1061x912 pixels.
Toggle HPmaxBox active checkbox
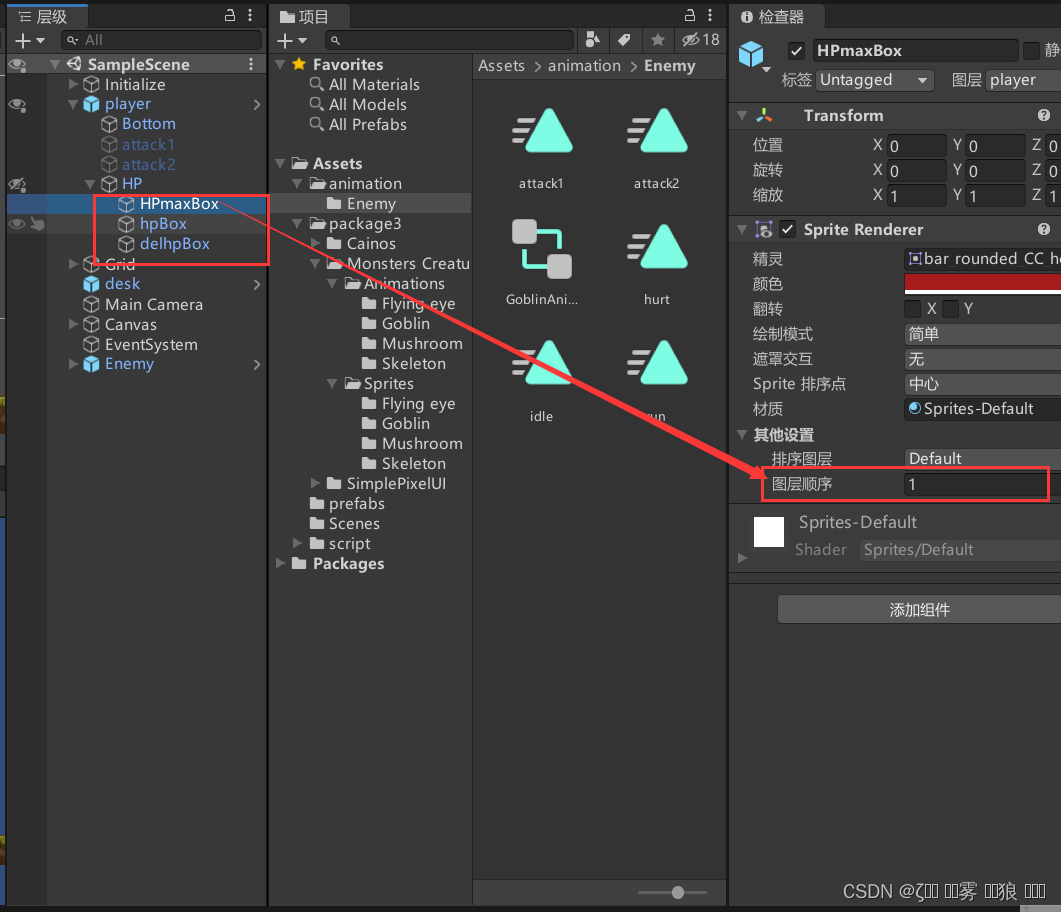click(796, 51)
